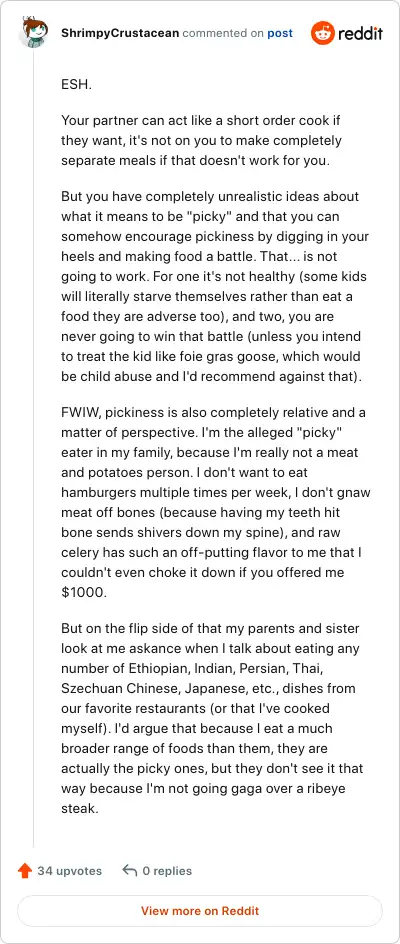Image resolution: width=400 pixels, height=944 pixels.
Task: Click ShrimpyCrustacean's avatar image
Action: coord(33,33)
